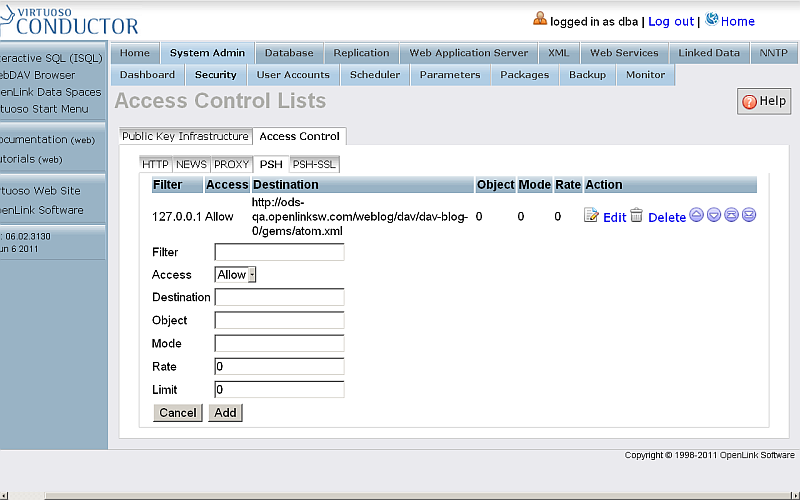The width and height of the screenshot is (800, 500).
Task: Open the Linked Data menu tab
Action: point(709,53)
